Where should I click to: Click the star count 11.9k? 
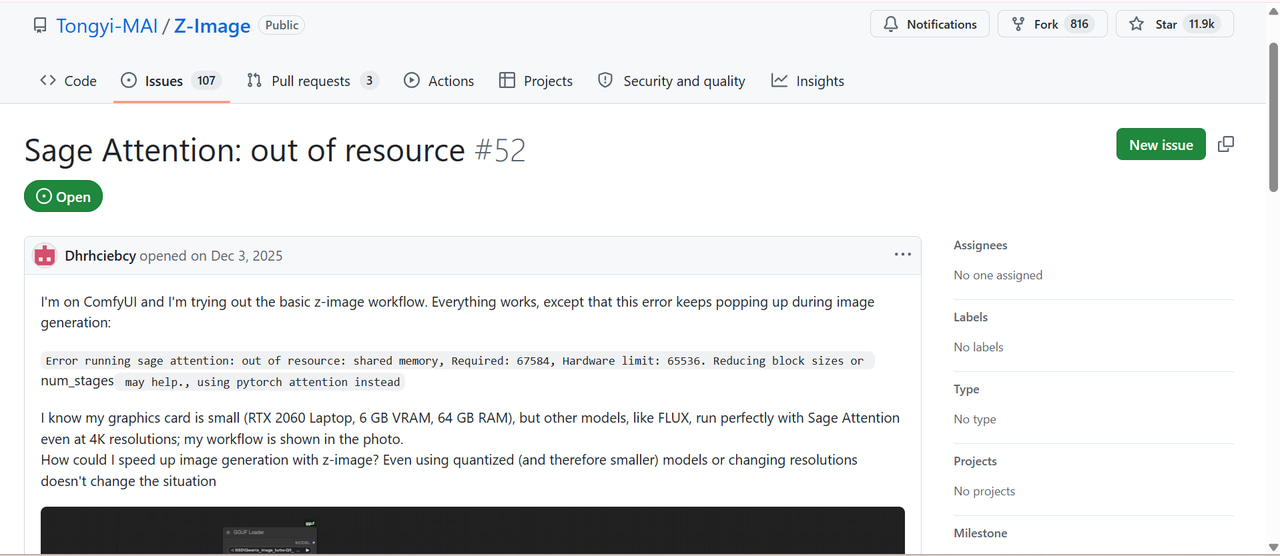pos(1201,24)
